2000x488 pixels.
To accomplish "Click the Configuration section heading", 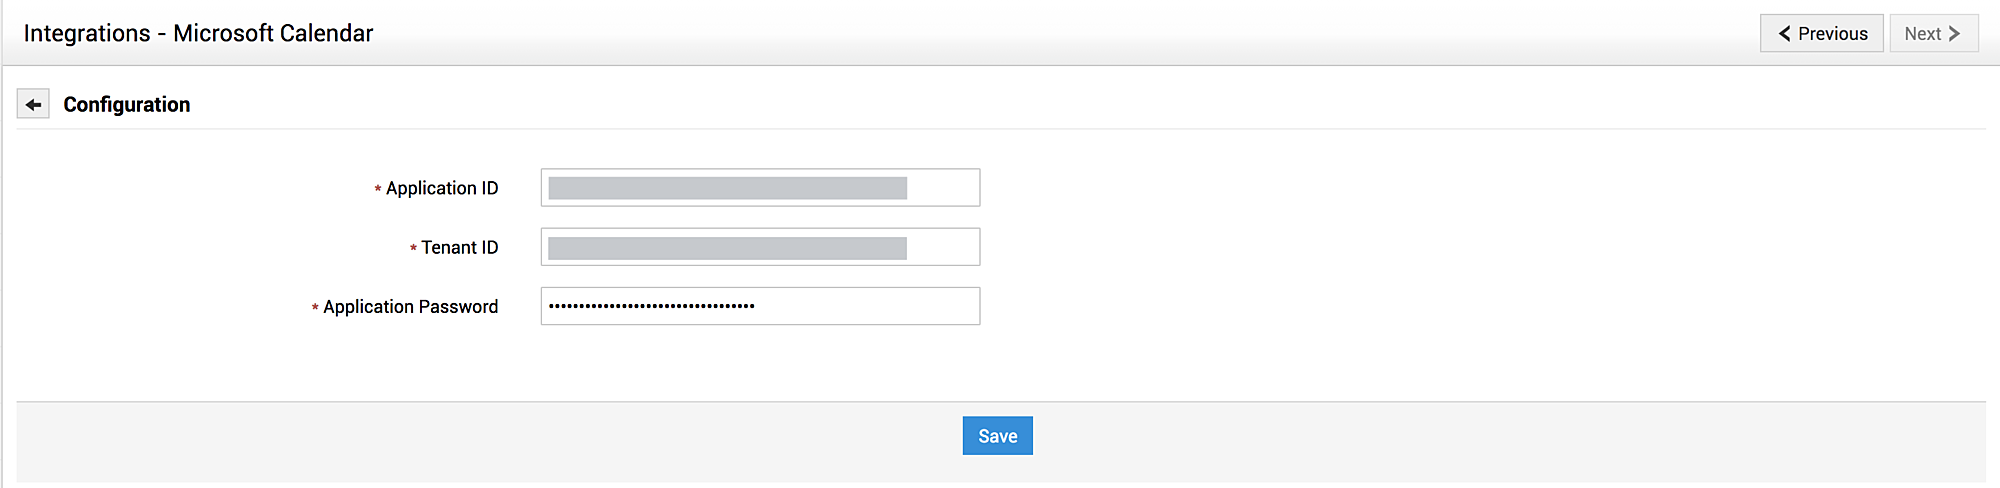I will coord(127,104).
